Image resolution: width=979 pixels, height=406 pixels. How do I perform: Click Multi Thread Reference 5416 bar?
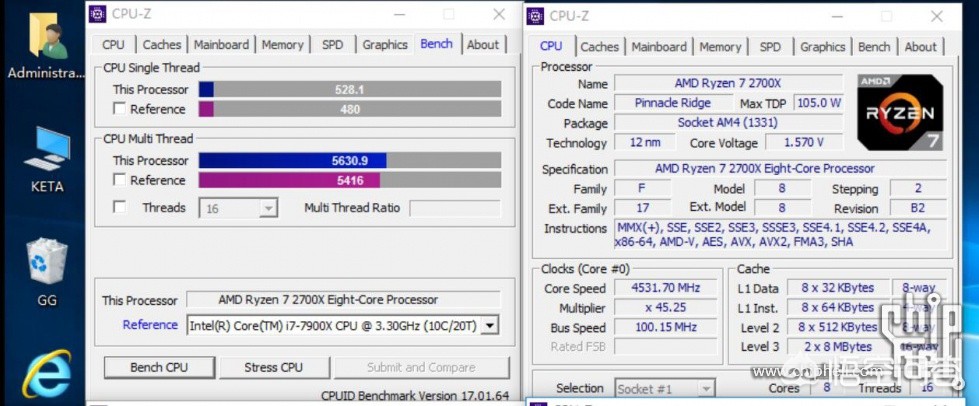tap(350, 181)
